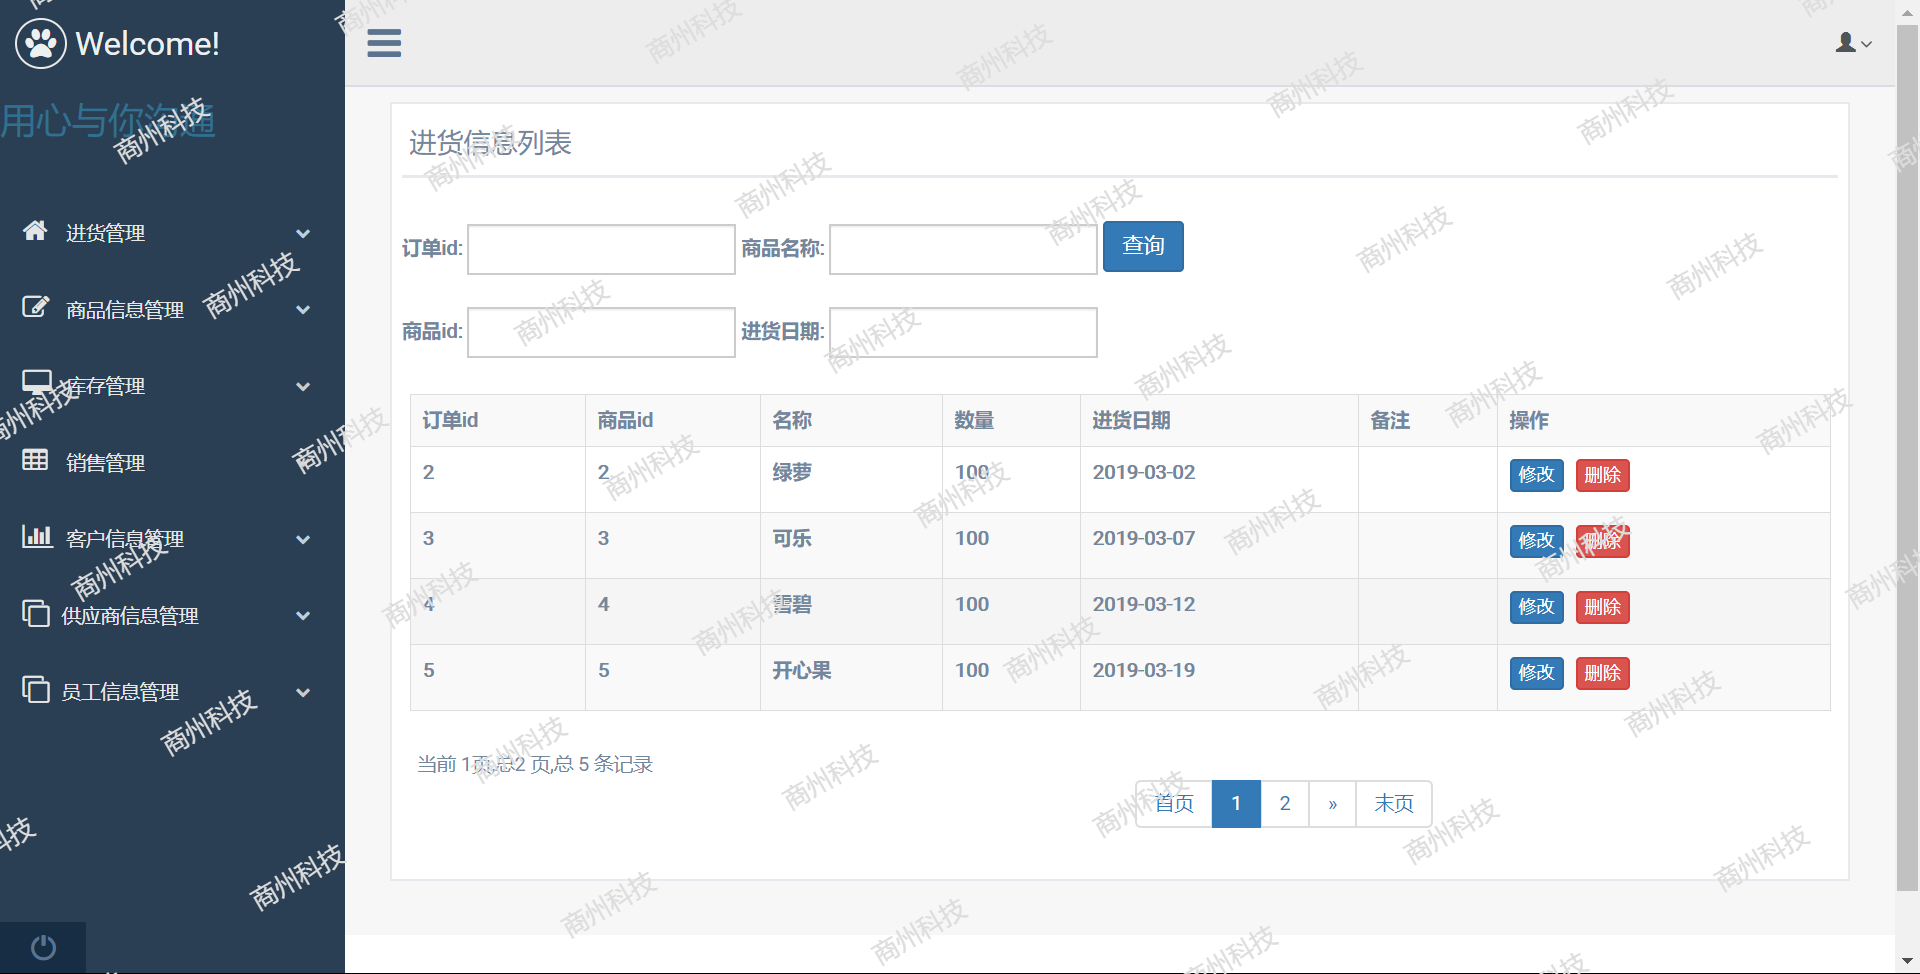Click the copy icon beside 供应商信息管理

tap(36, 613)
